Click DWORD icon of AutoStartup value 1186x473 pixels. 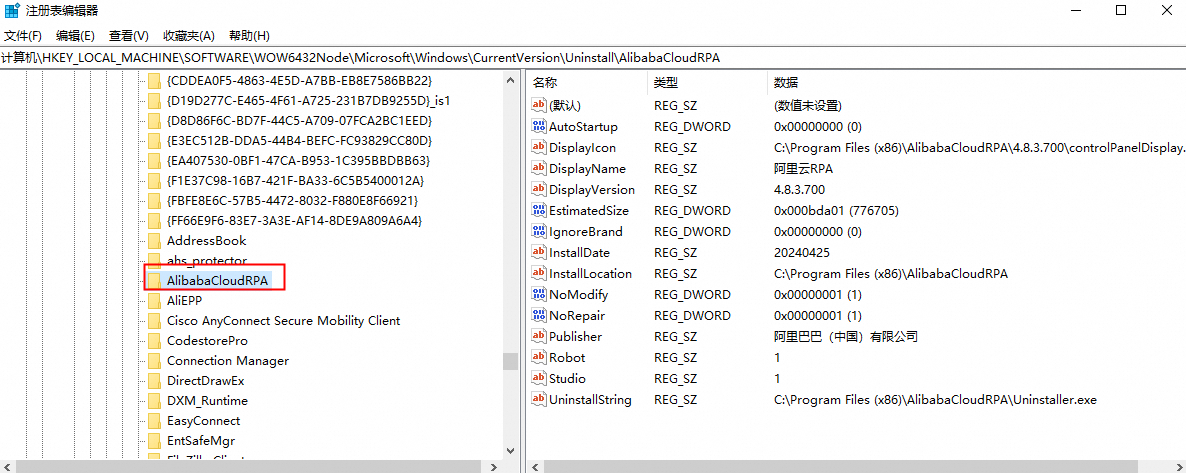coord(539,126)
